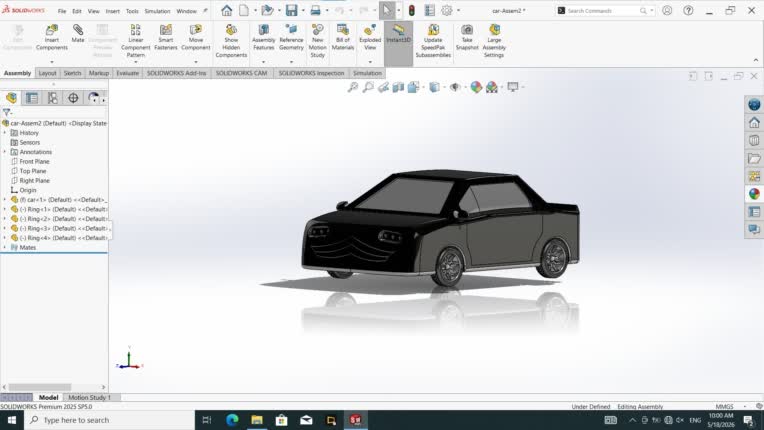
Task: Click the taskbar search box
Action: (109, 420)
